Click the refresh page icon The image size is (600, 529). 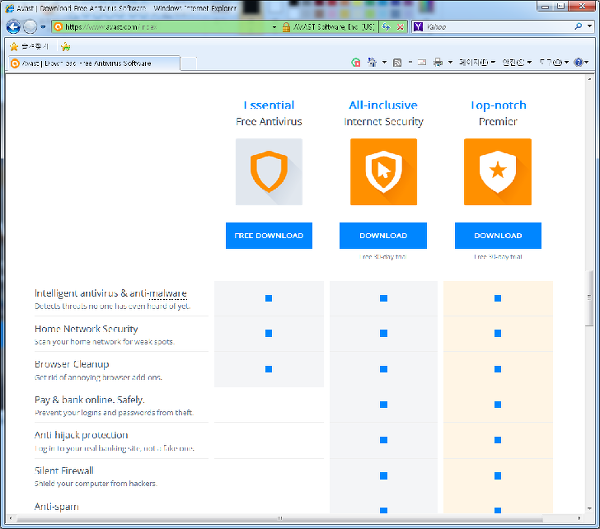386,27
